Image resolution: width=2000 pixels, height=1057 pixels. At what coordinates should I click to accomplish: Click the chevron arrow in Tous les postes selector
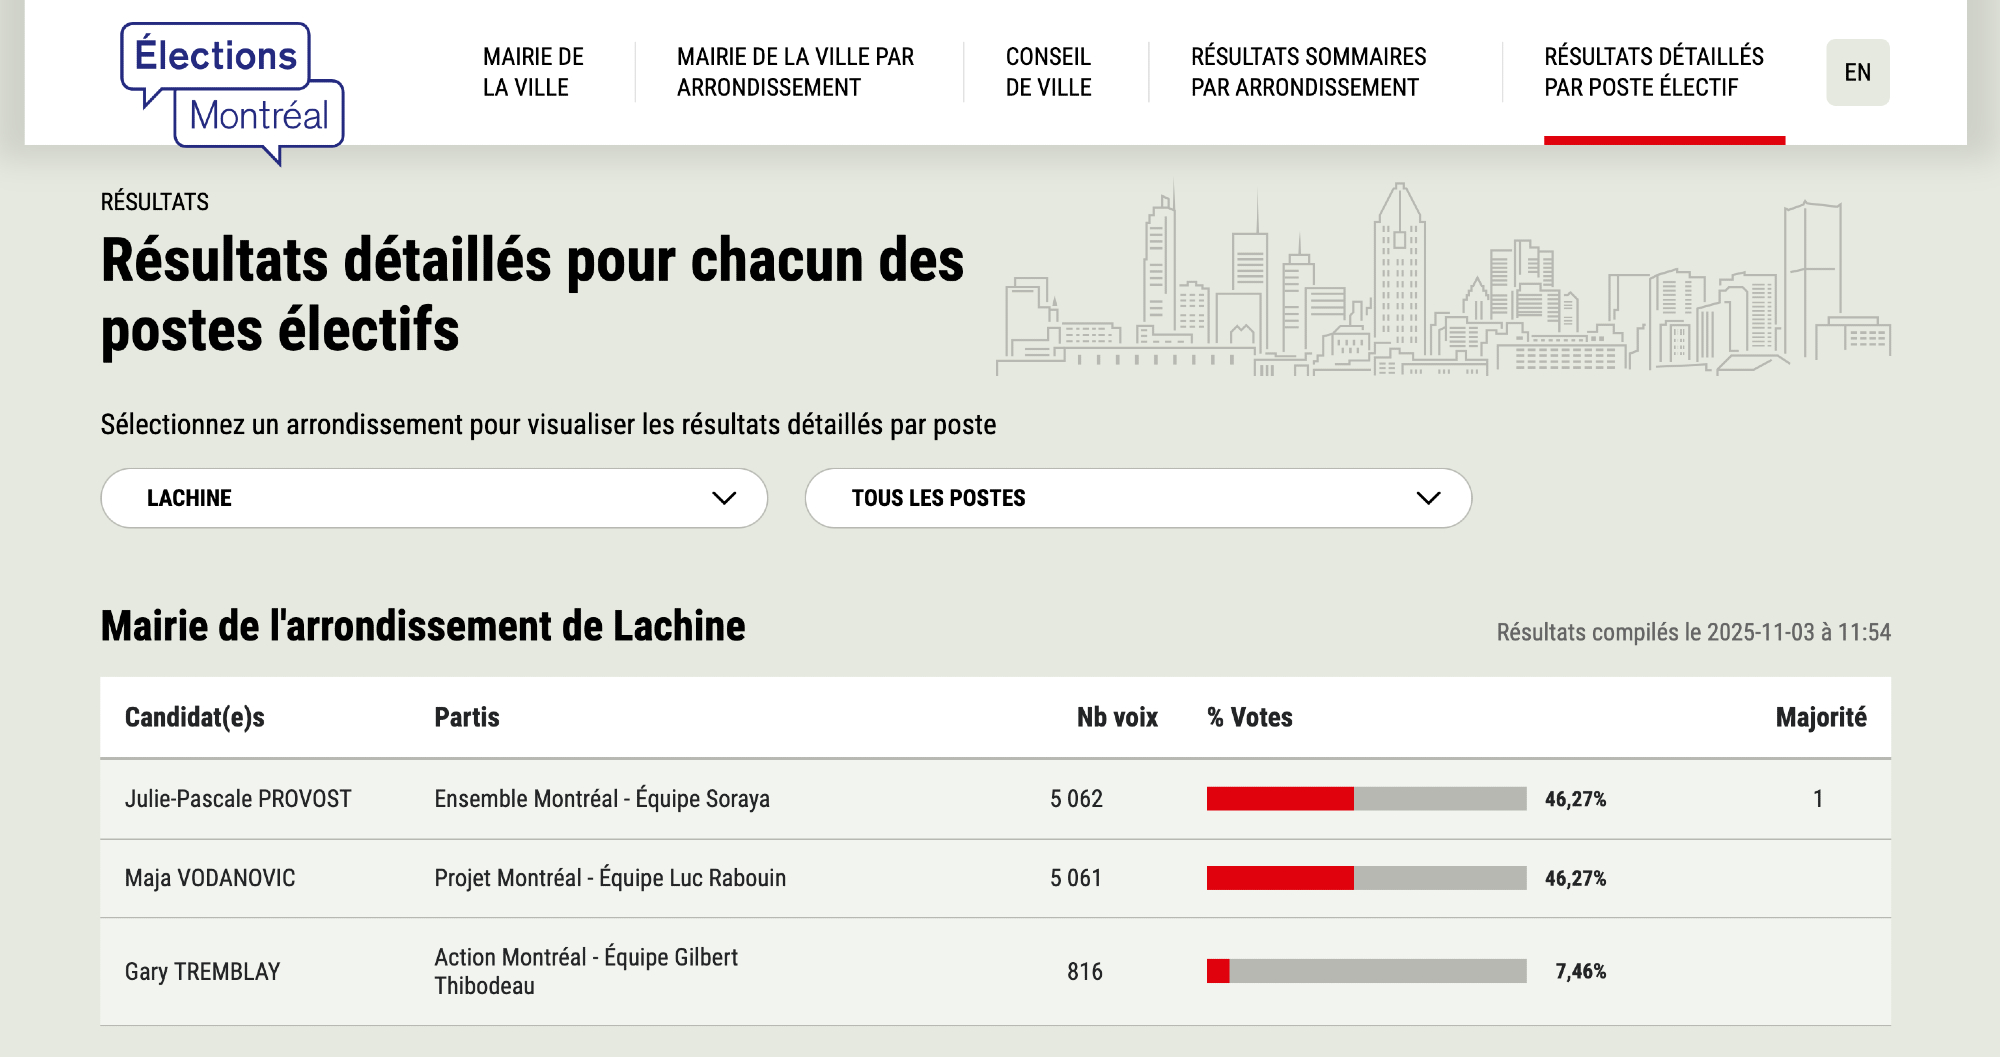click(1428, 498)
